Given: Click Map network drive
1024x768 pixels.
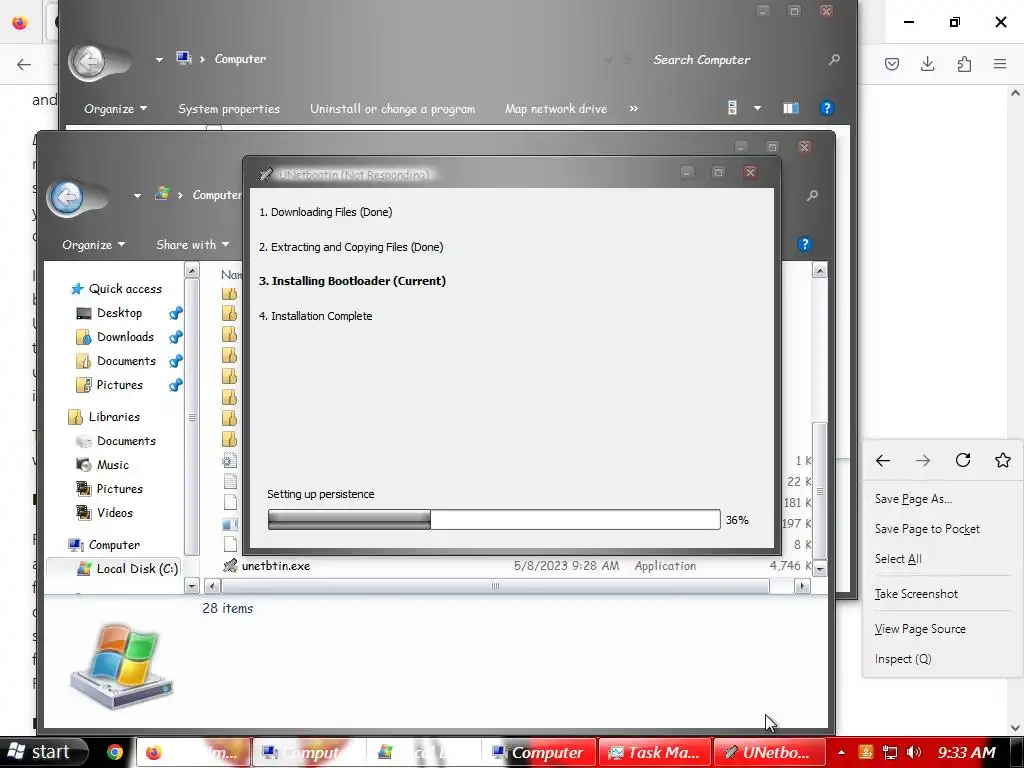Looking at the screenshot, I should click(x=556, y=109).
